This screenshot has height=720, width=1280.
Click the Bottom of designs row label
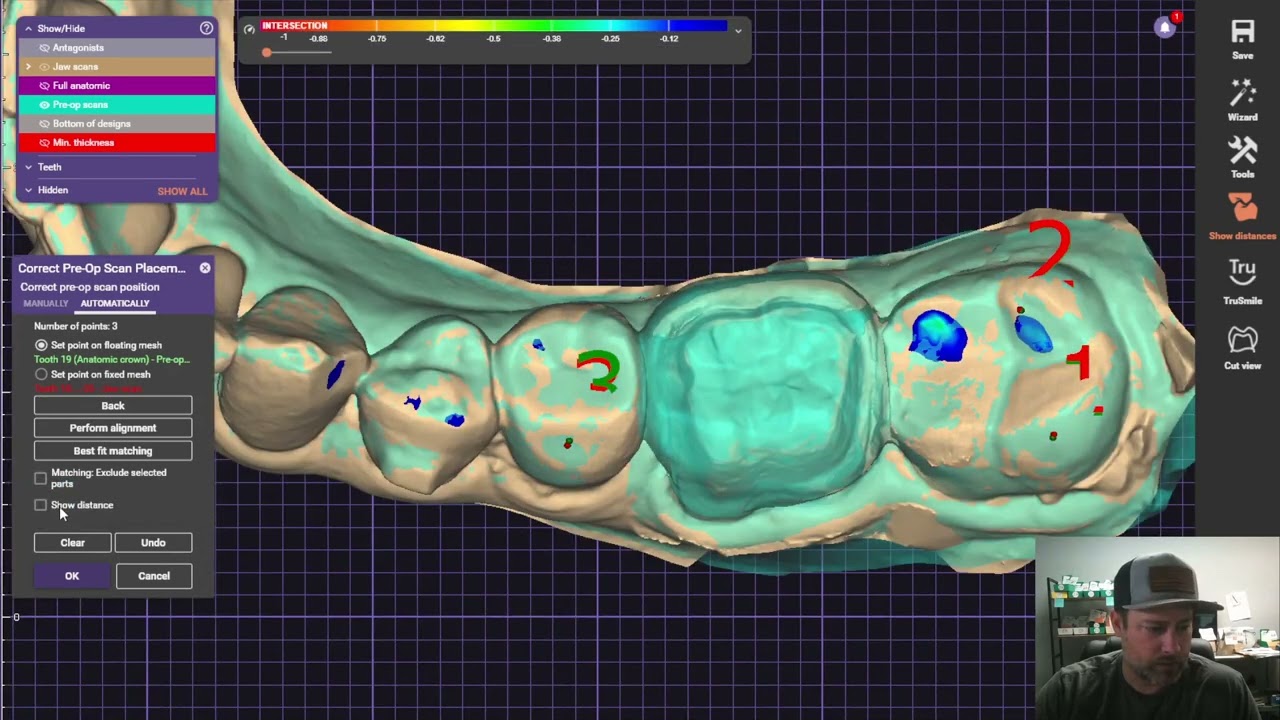92,124
